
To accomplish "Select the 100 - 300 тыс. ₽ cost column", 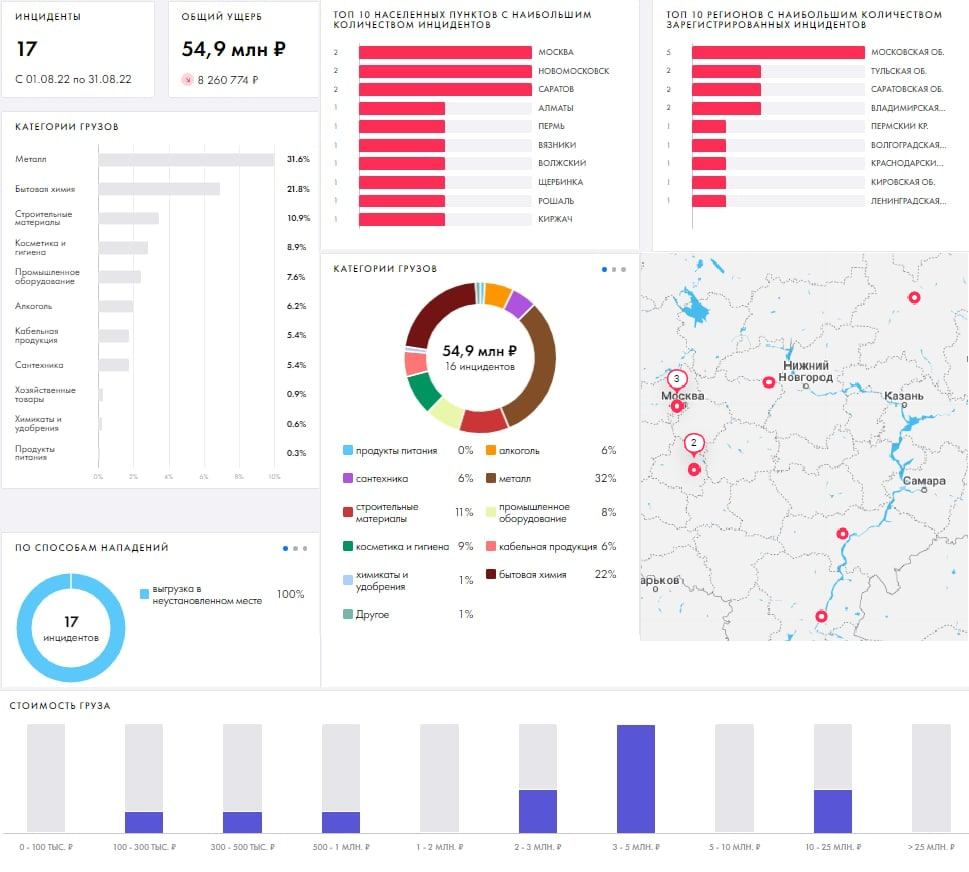I will (144, 823).
